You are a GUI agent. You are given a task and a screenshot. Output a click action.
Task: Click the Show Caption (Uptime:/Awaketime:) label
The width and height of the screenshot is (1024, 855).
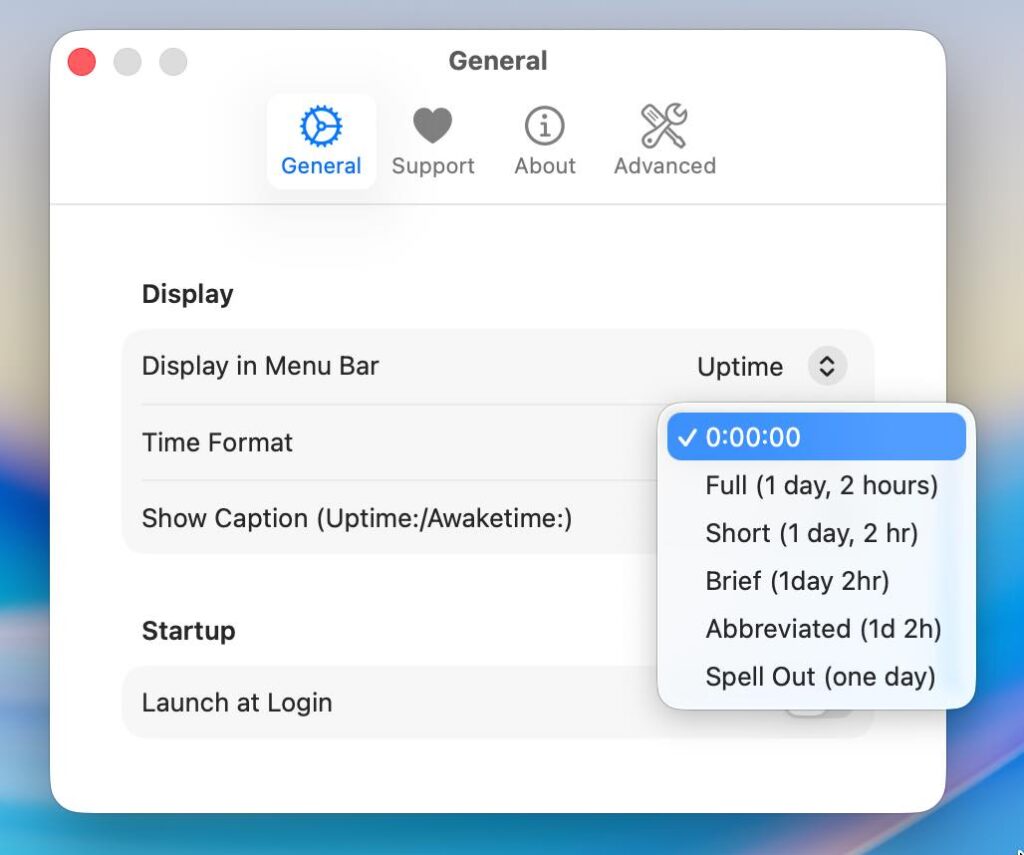[357, 518]
